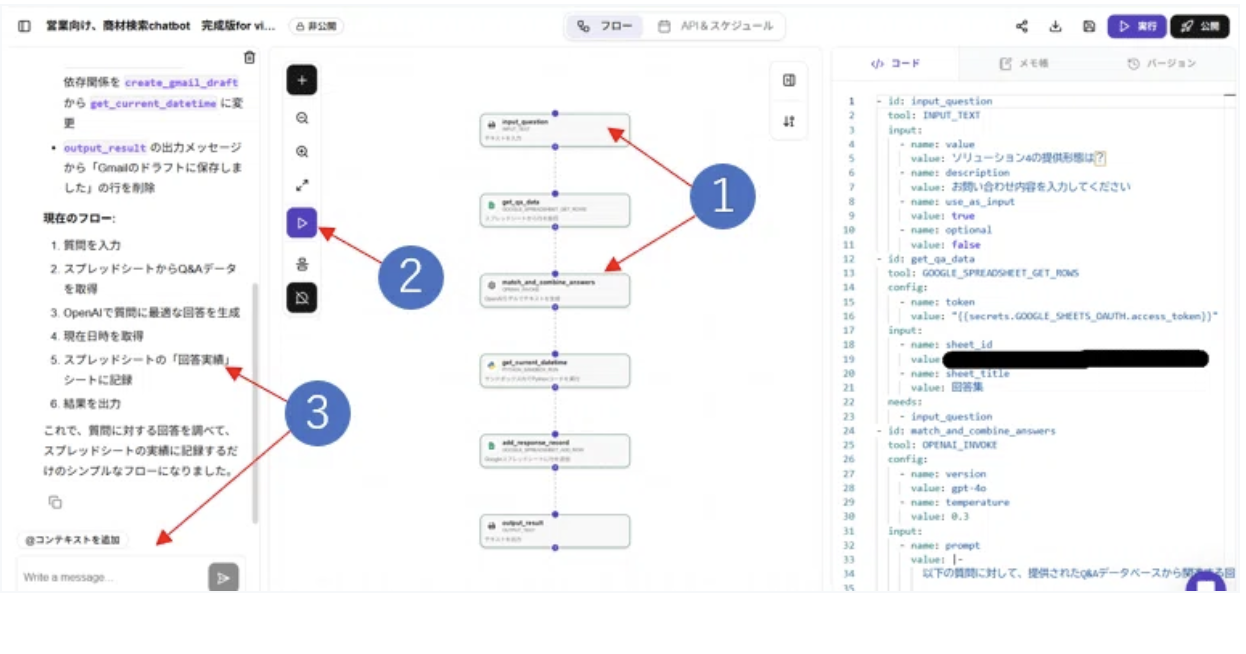The height and width of the screenshot is (654, 1246).
Task: Run the flow with the purple play icon
Action: [x=302, y=223]
